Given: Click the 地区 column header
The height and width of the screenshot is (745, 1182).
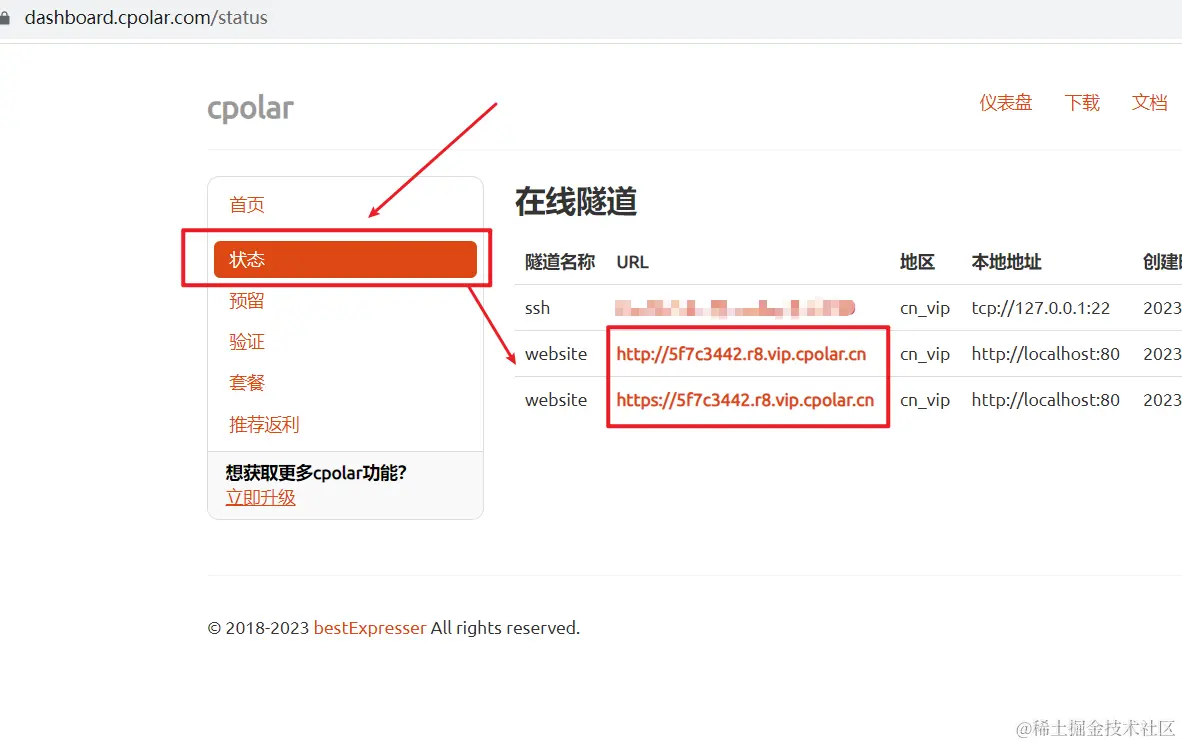Looking at the screenshot, I should pyautogui.click(x=917, y=262).
